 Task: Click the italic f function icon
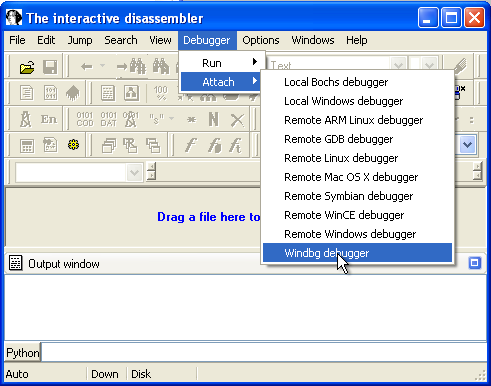click(191, 145)
